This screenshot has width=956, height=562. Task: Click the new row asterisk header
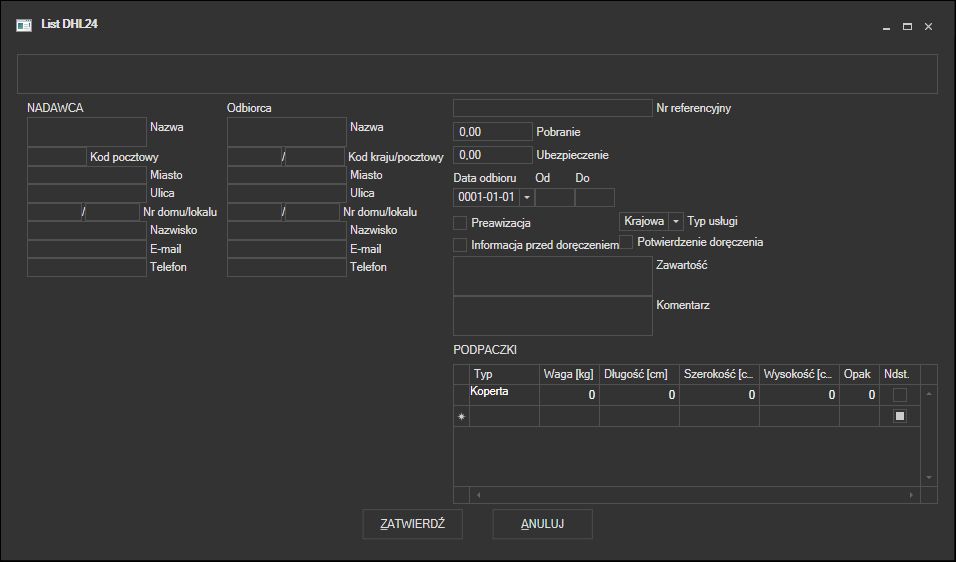pyautogui.click(x=462, y=416)
